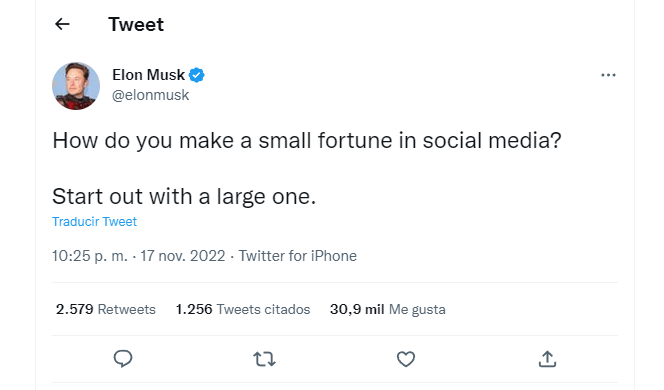This screenshot has height=390, width=664.
Task: View the 30,9 mil Me gusta list
Action: click(388, 309)
